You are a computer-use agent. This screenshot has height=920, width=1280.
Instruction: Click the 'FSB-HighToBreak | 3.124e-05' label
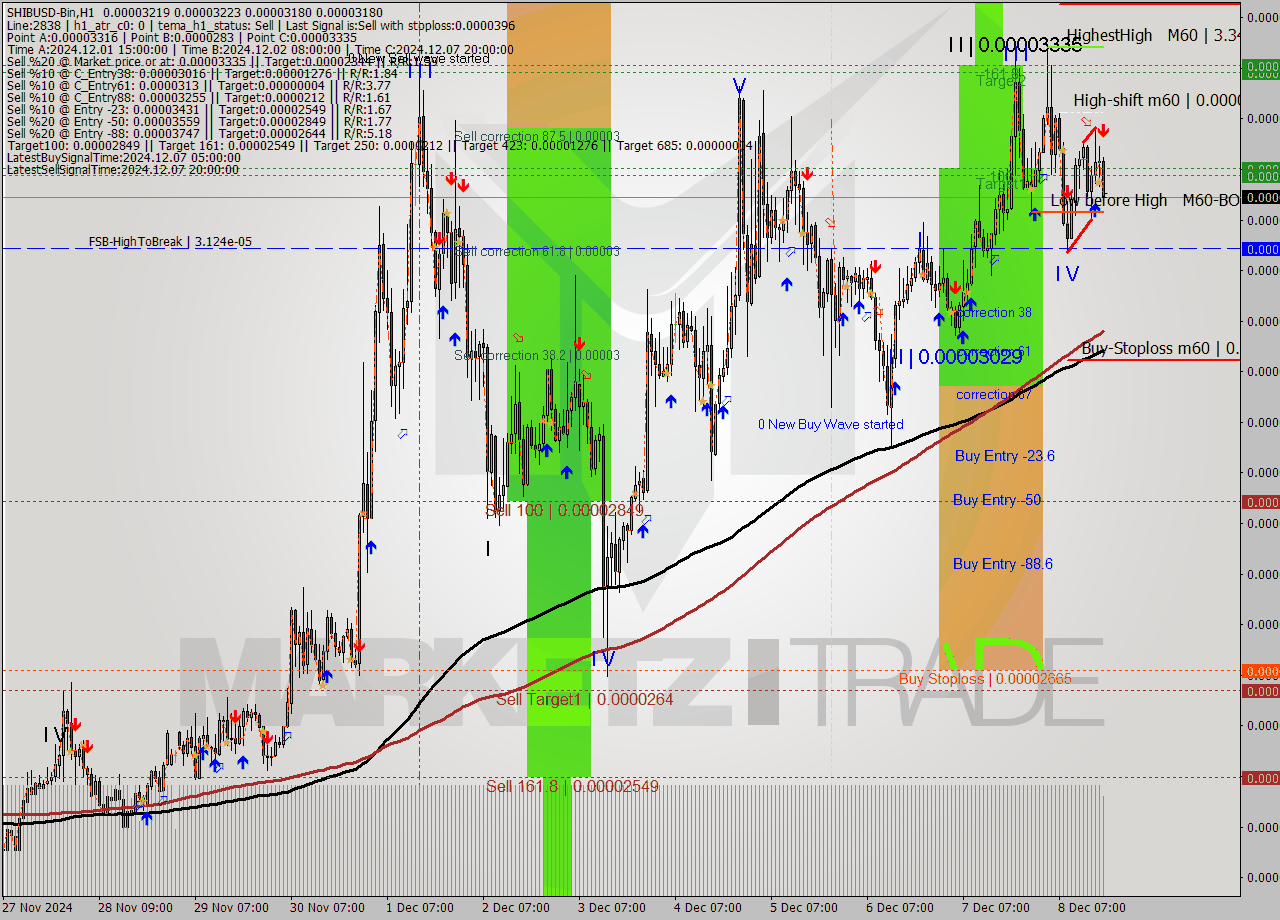pos(170,241)
